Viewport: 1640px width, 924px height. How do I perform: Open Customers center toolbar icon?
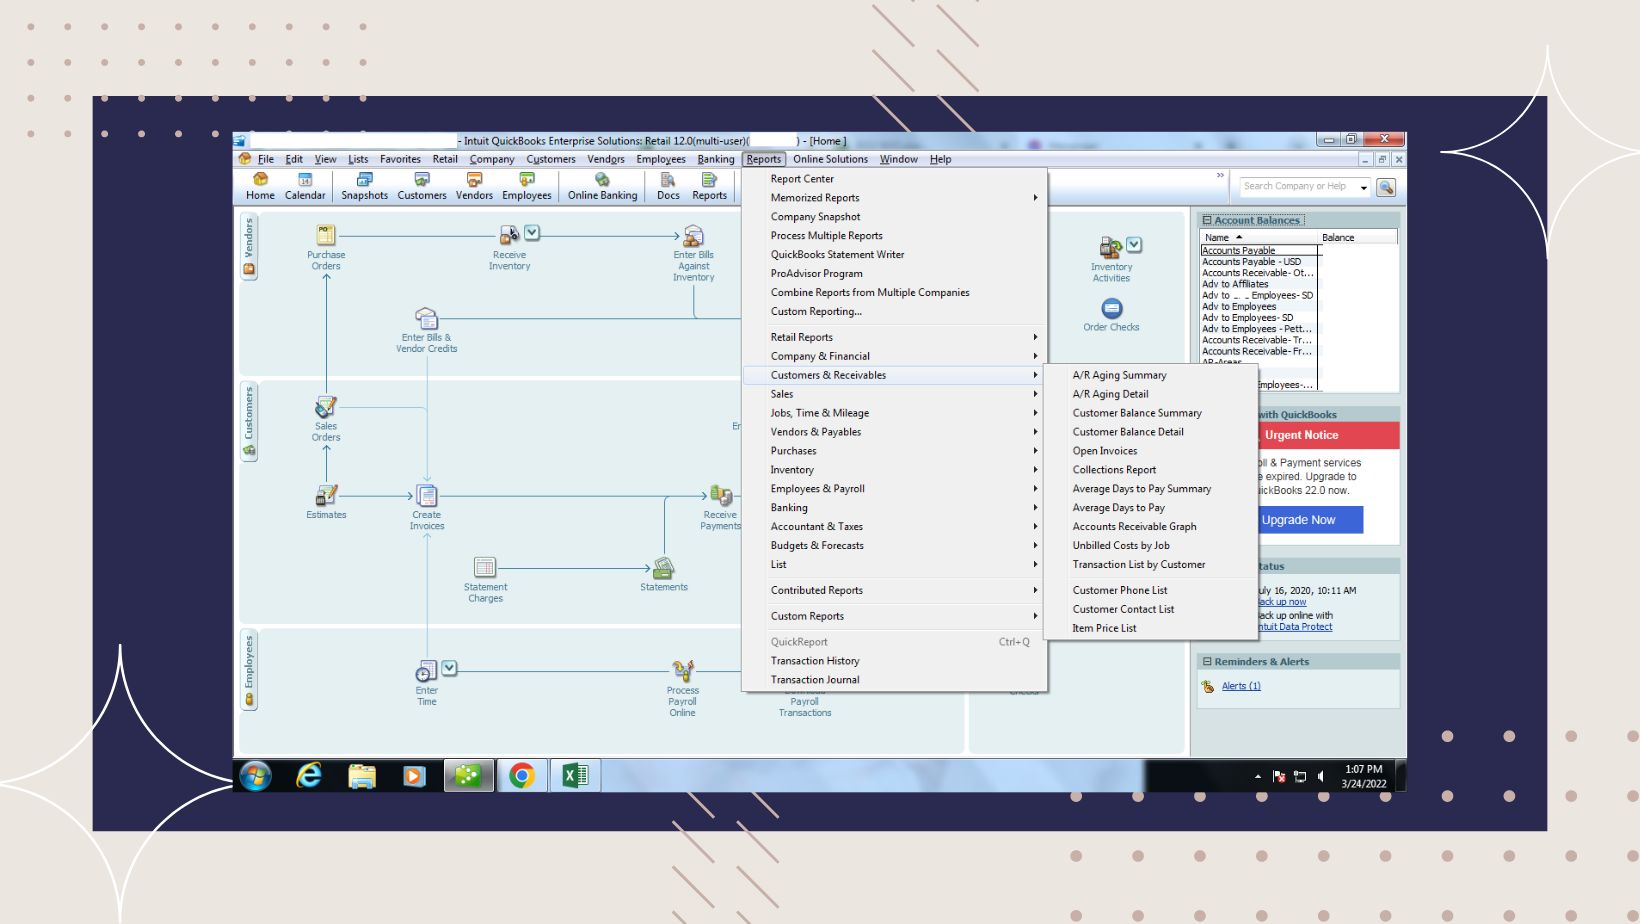[x=422, y=186]
